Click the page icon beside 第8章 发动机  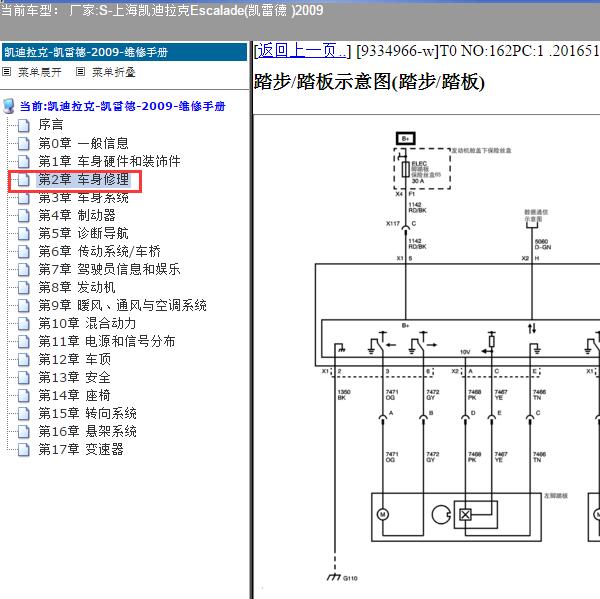point(24,287)
